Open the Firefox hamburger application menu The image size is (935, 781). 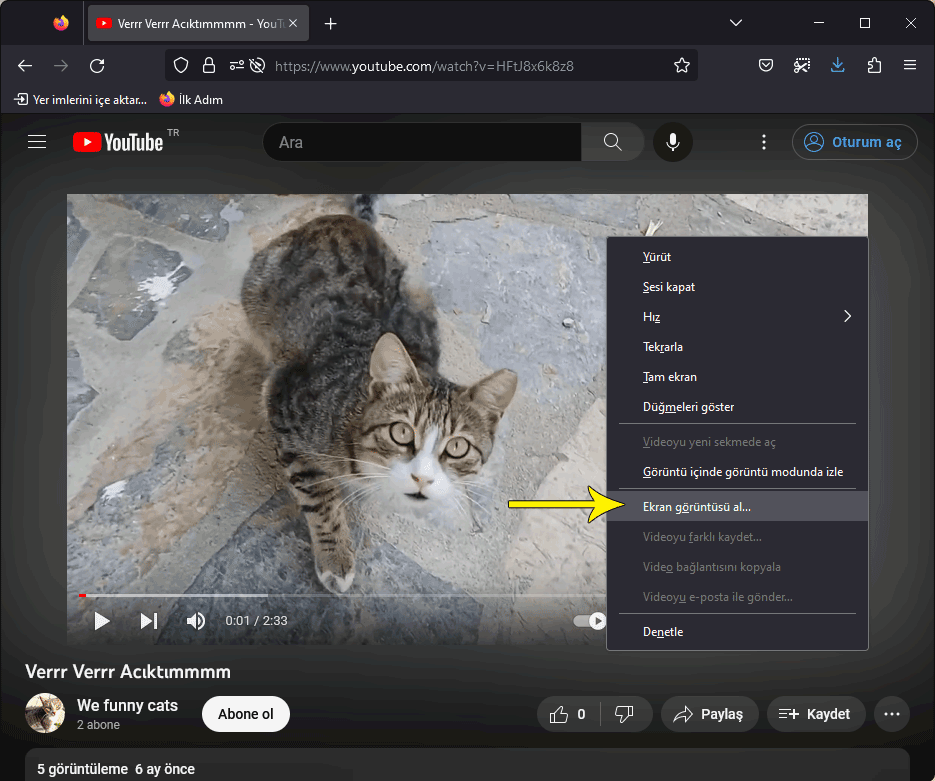[910, 66]
